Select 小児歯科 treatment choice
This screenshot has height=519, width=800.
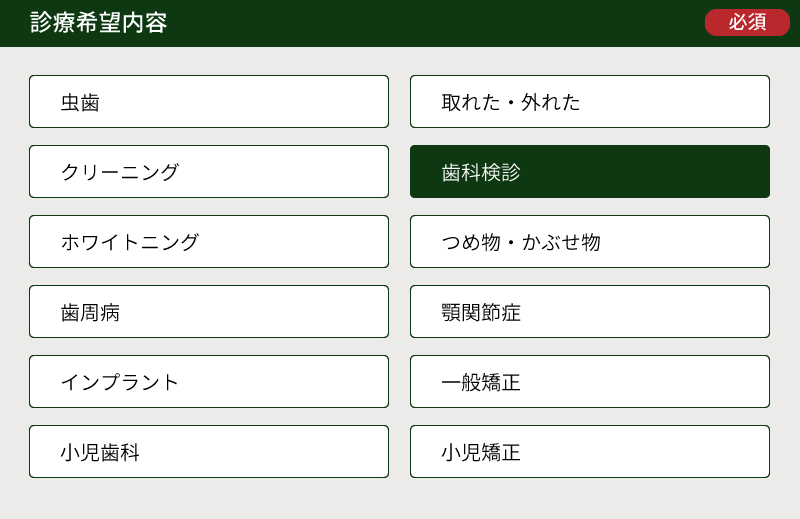pyautogui.click(x=208, y=452)
